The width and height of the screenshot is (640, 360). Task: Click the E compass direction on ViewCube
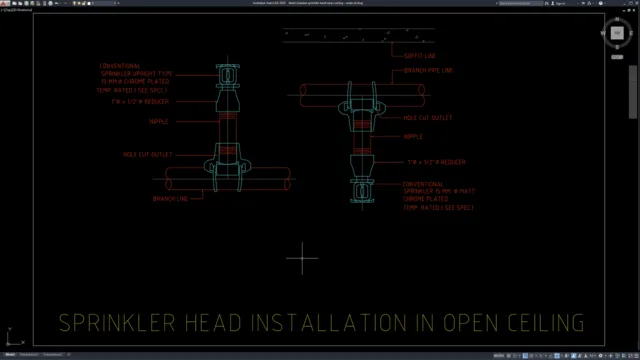click(631, 33)
